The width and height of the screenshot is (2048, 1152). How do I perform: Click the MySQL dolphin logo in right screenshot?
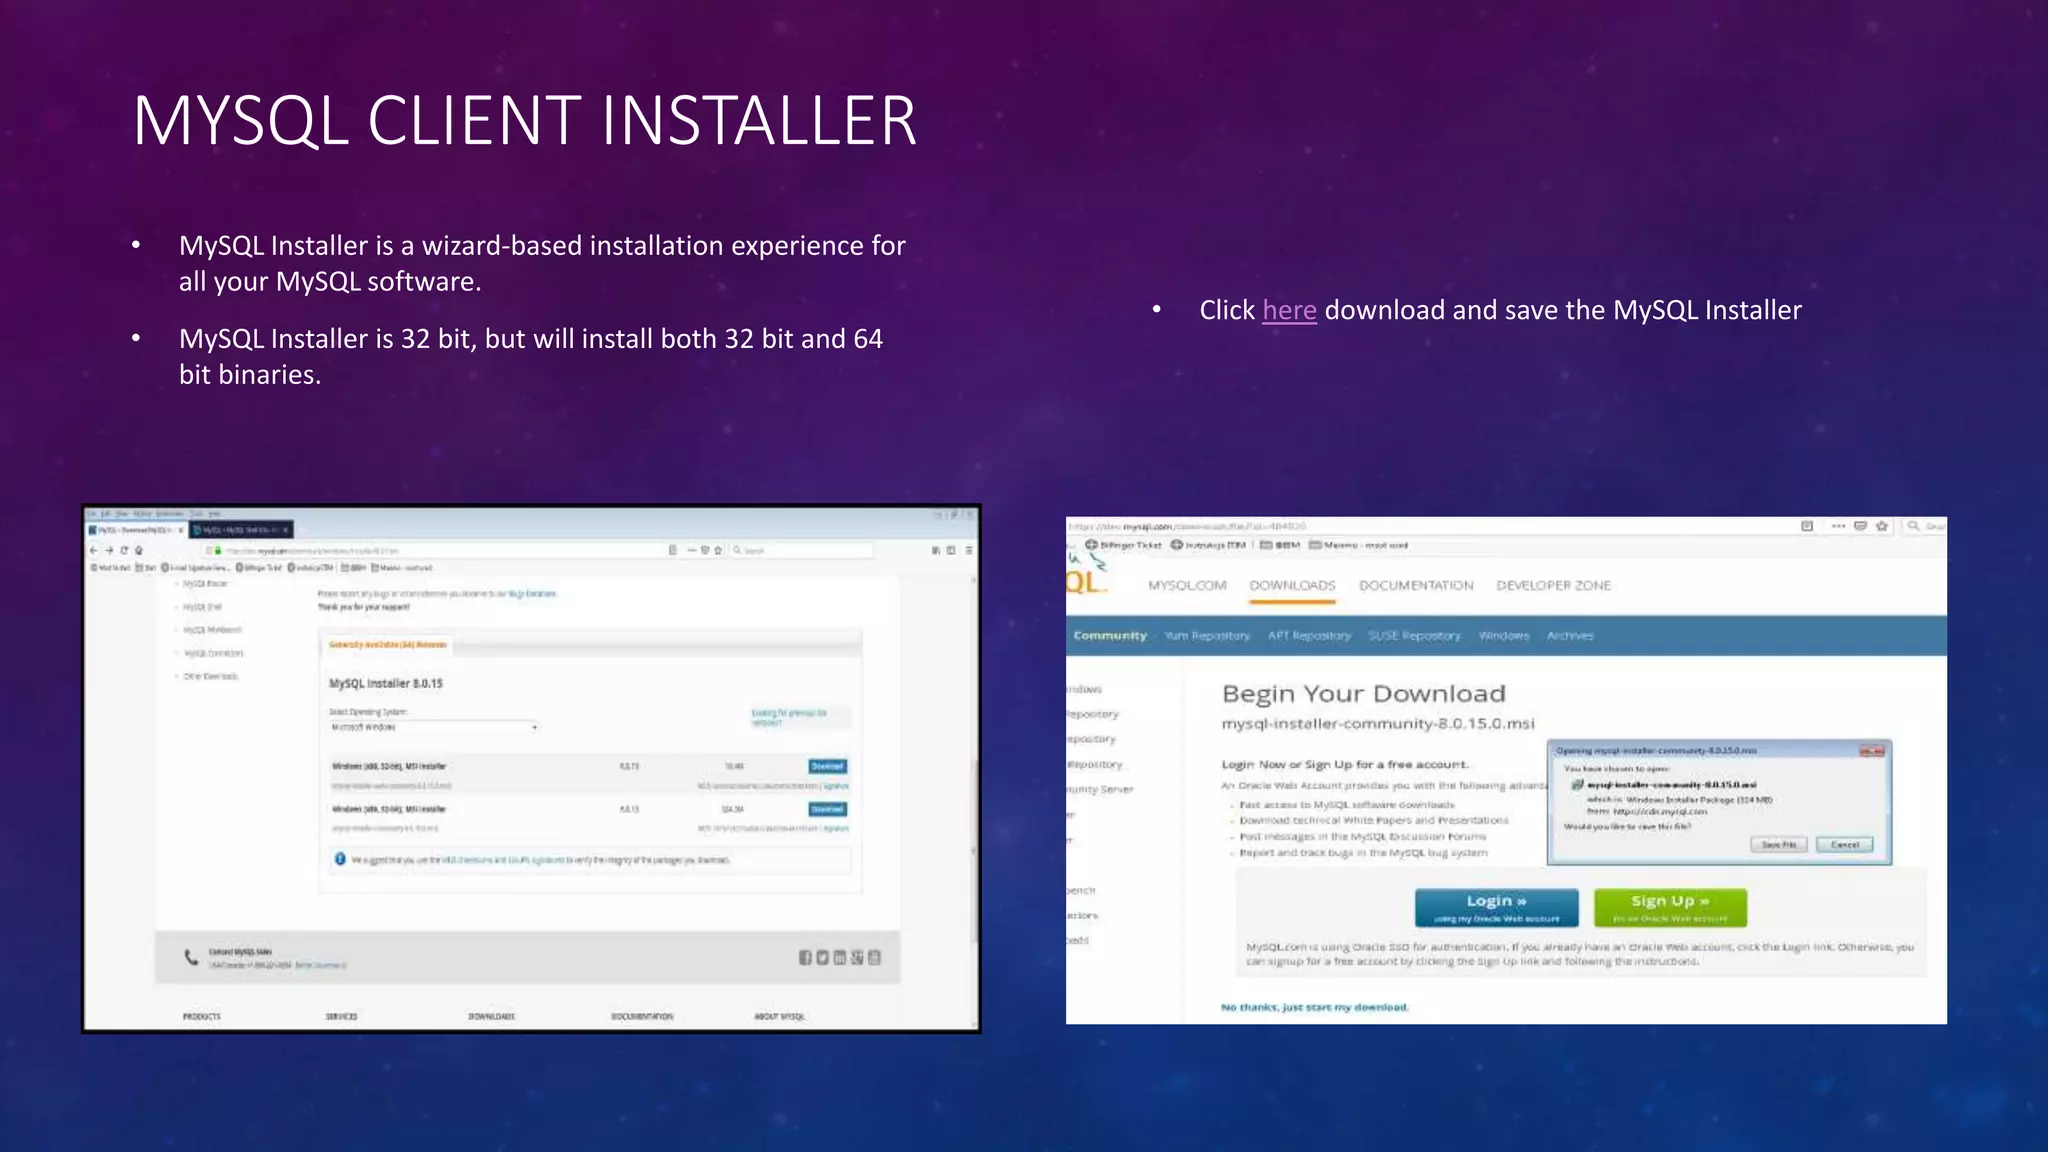tap(1086, 573)
